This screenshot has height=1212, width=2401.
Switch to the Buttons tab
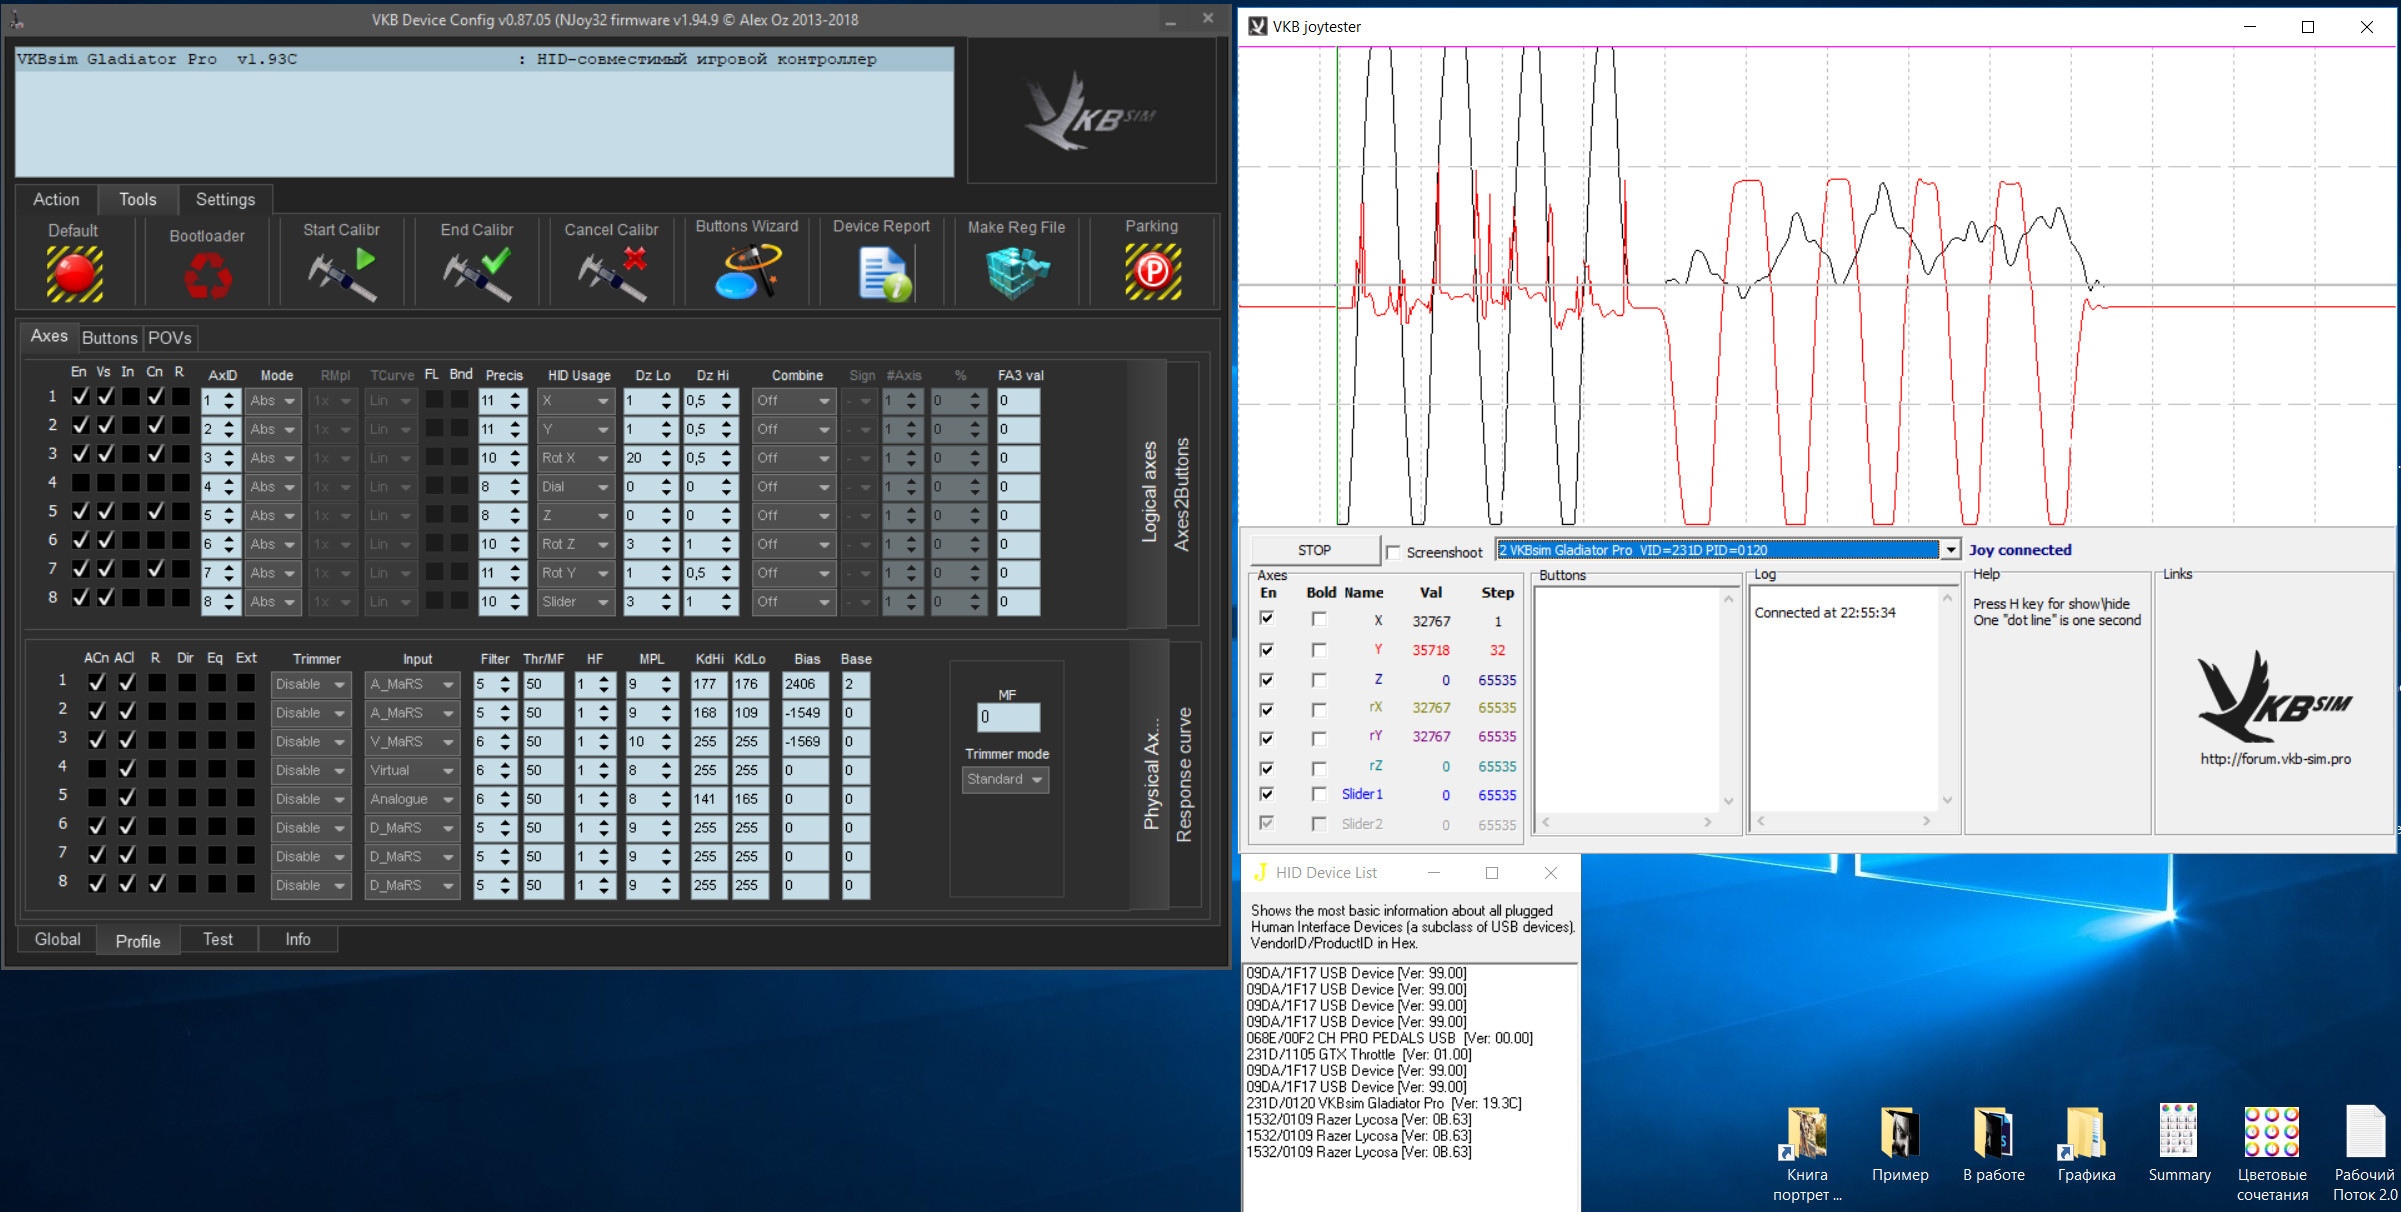[x=109, y=338]
